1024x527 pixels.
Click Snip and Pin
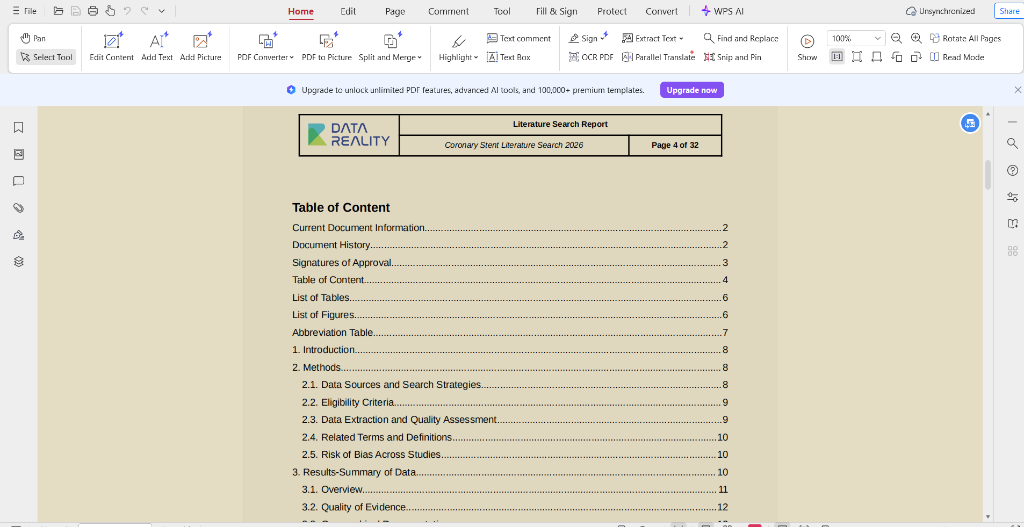click(x=733, y=57)
